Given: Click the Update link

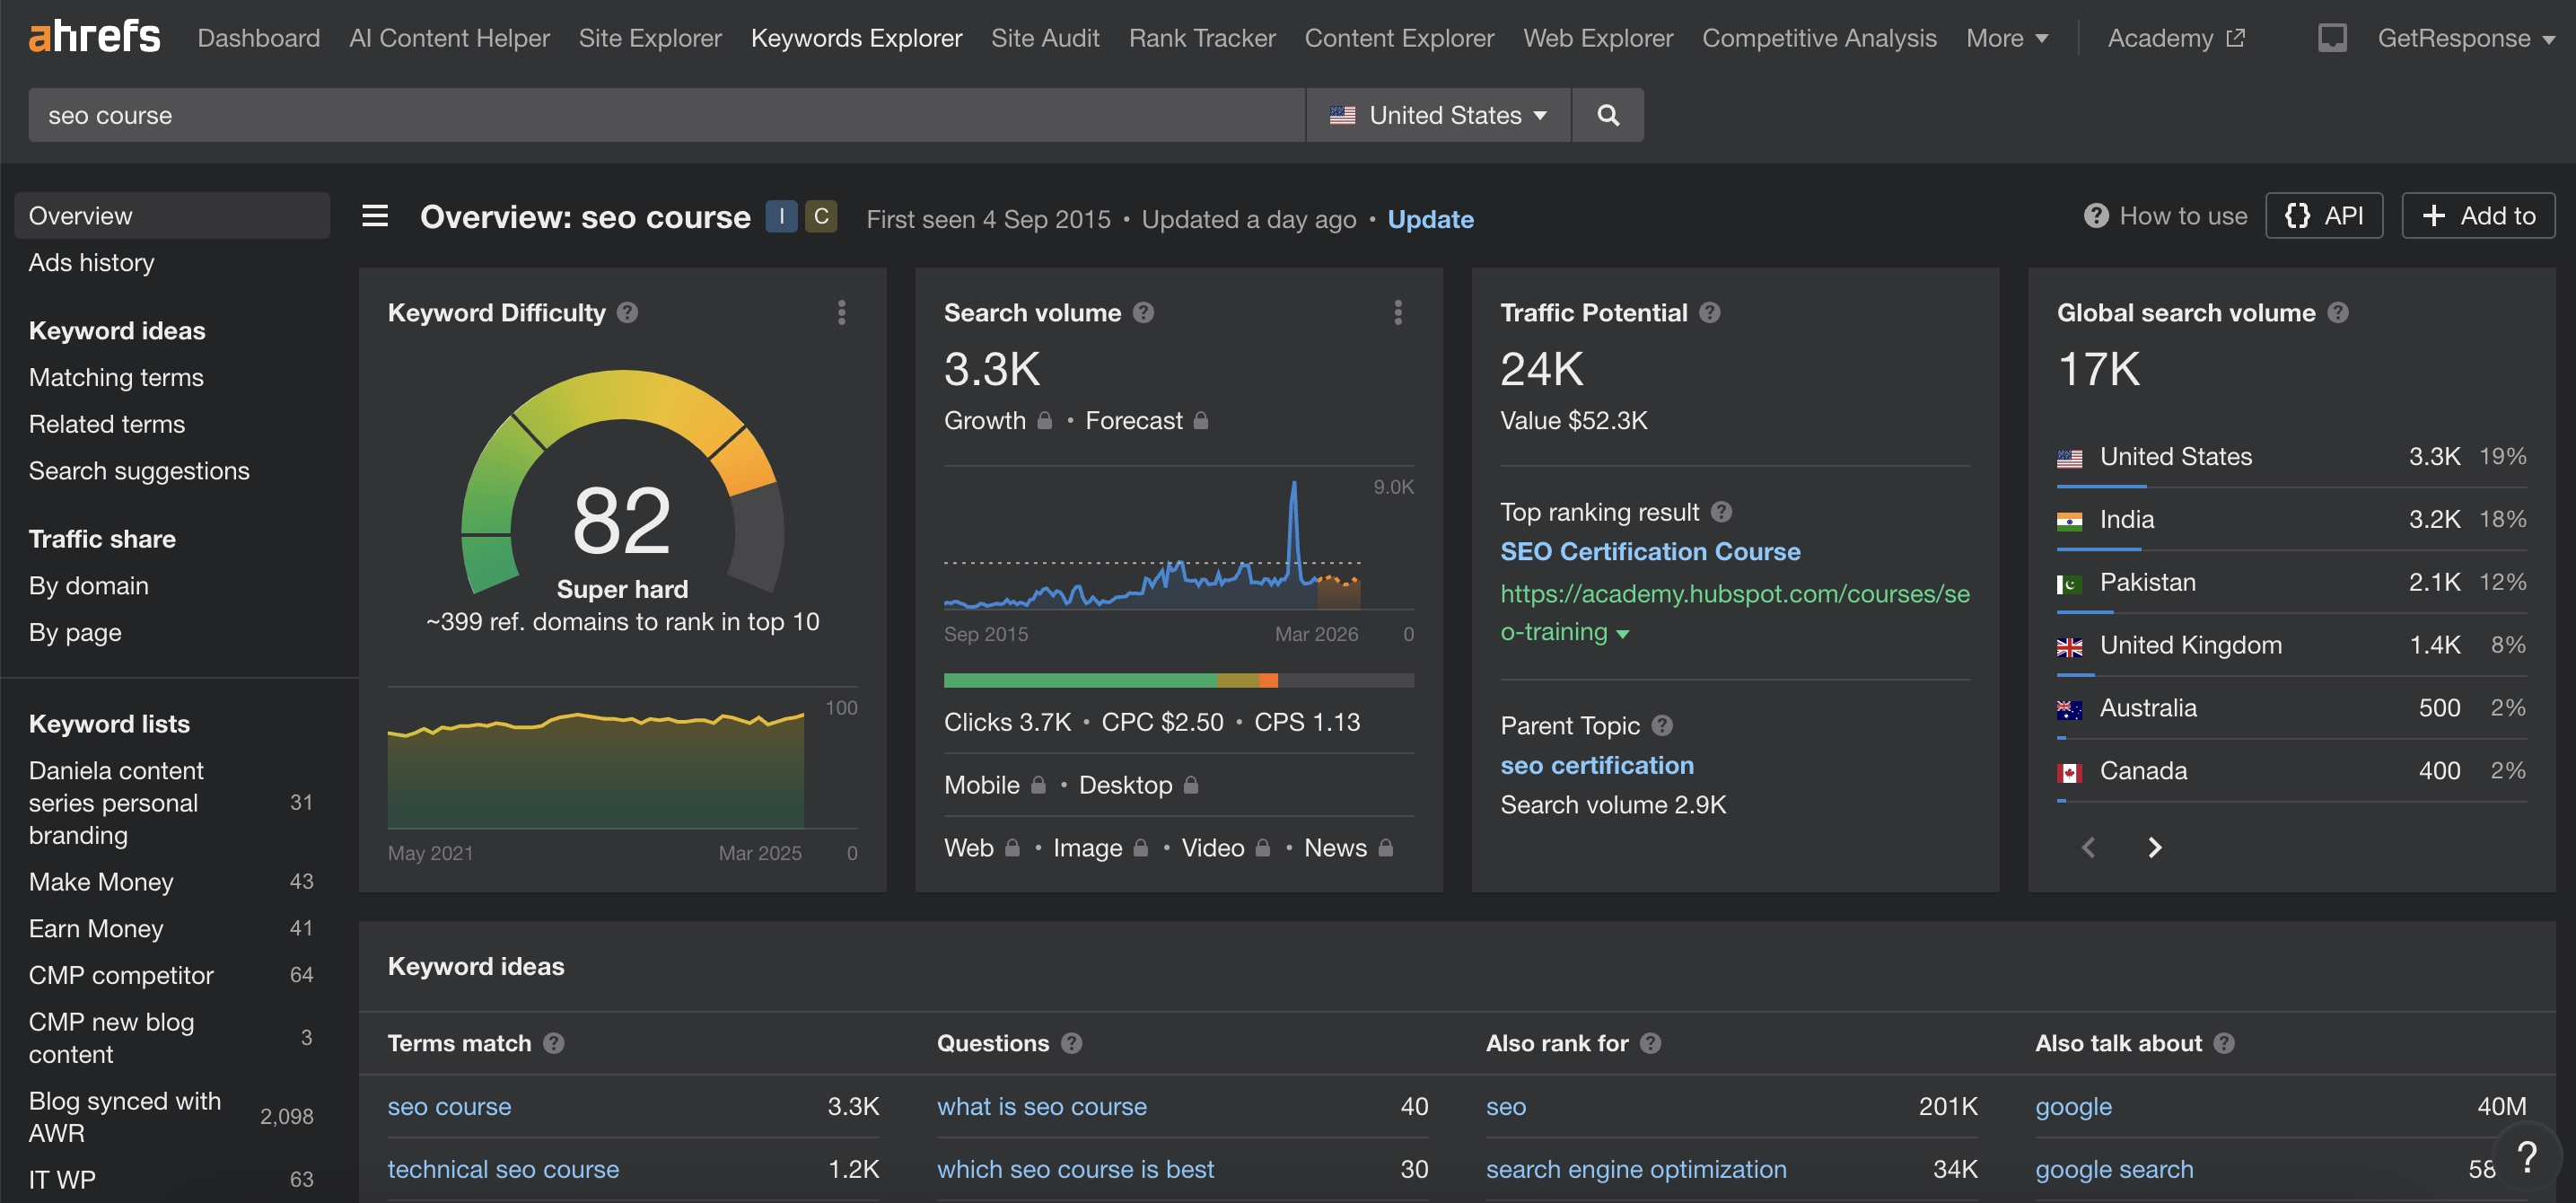Looking at the screenshot, I should [x=1430, y=219].
